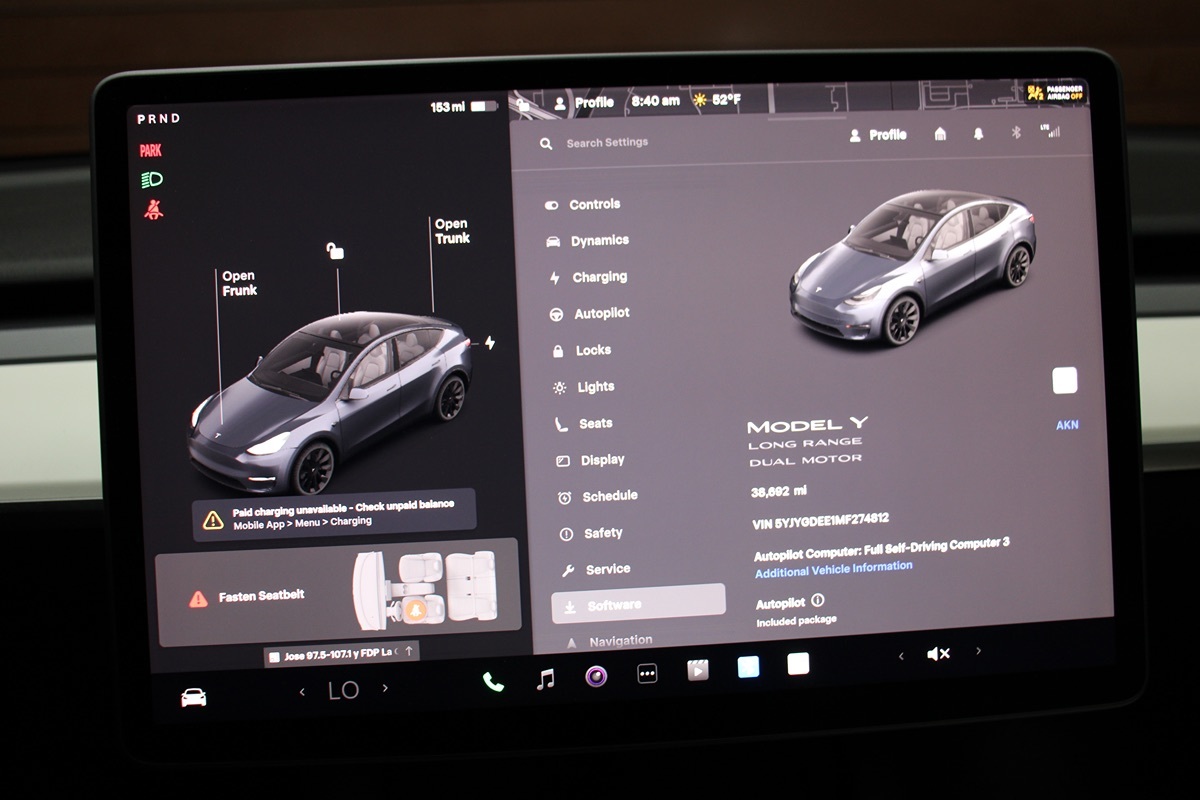The image size is (1200, 800).
Task: Open Bluetooth settings from the header icon
Action: pos(1015,132)
